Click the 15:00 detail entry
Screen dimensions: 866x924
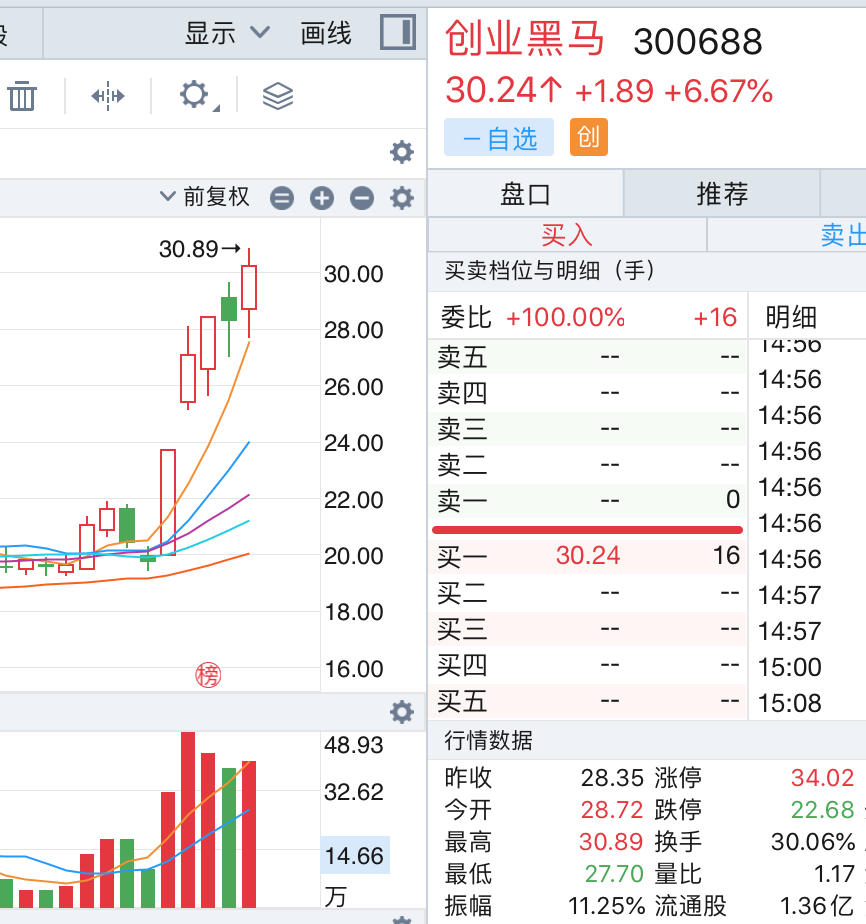coord(789,667)
